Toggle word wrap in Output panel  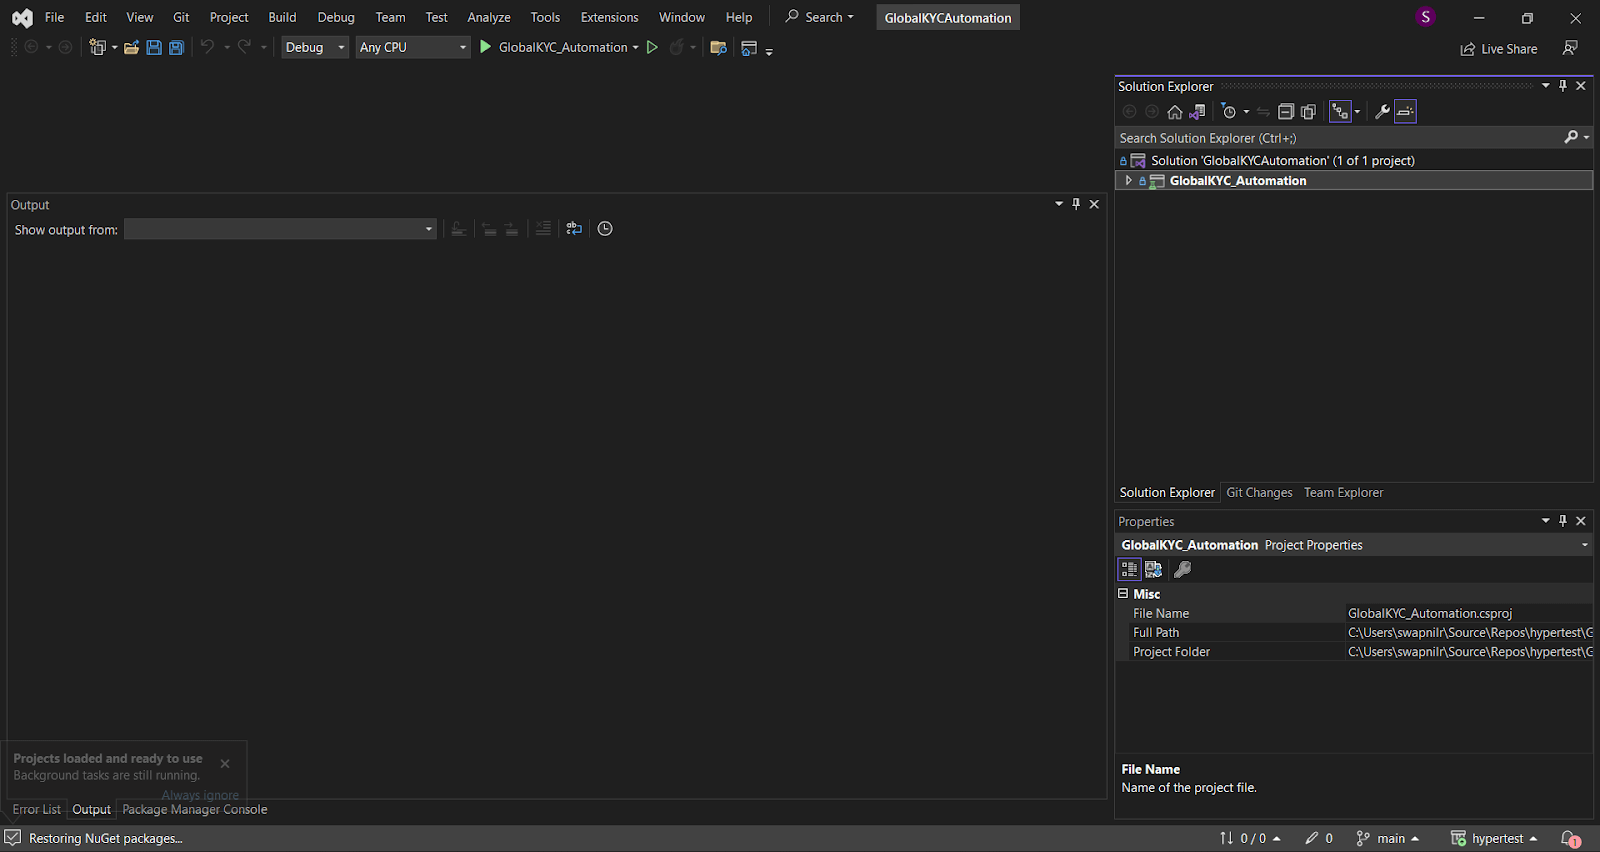click(574, 229)
